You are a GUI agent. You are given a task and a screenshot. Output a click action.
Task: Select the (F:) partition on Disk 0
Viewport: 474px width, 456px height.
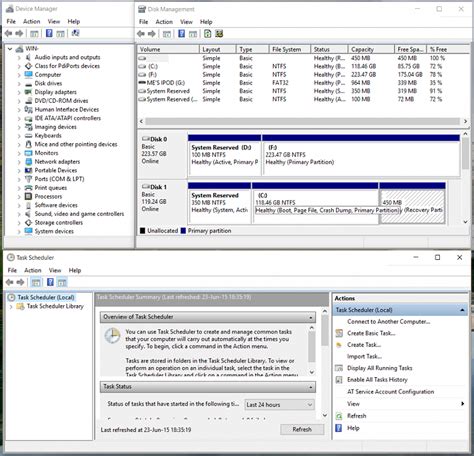pyautogui.click(x=361, y=155)
